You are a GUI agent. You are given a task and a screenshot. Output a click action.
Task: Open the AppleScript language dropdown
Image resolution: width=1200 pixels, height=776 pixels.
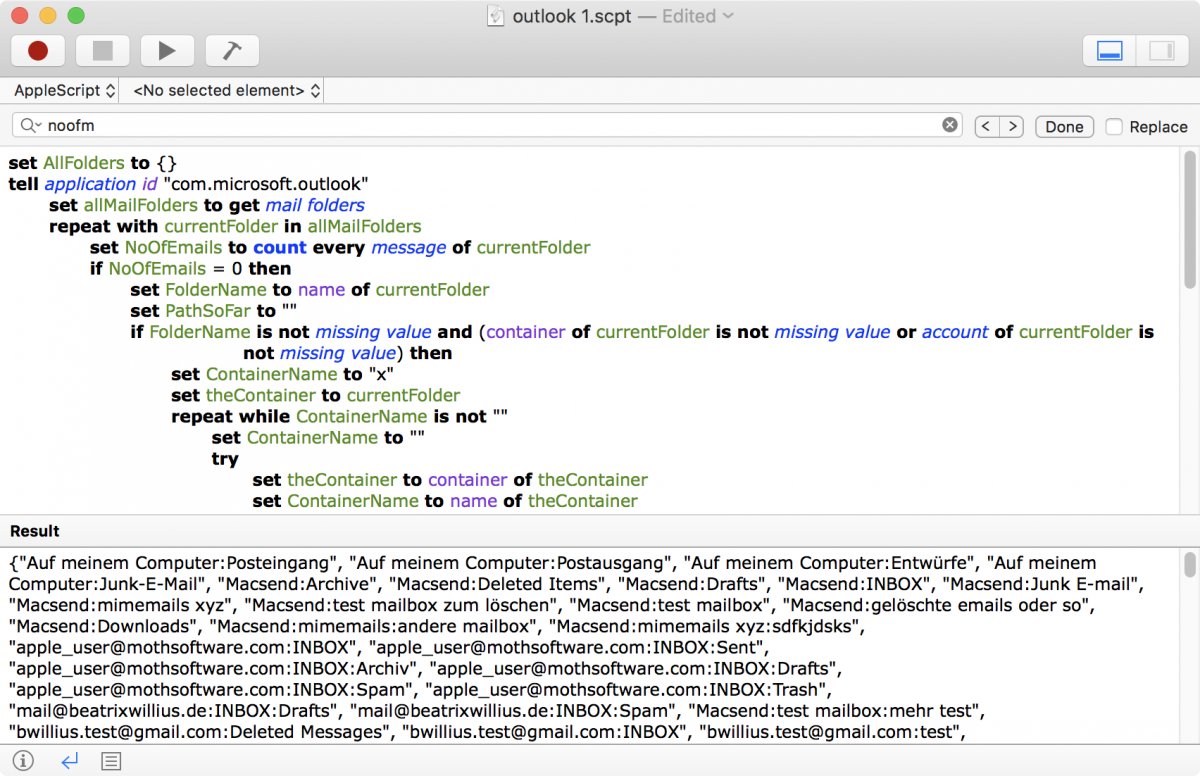[64, 90]
